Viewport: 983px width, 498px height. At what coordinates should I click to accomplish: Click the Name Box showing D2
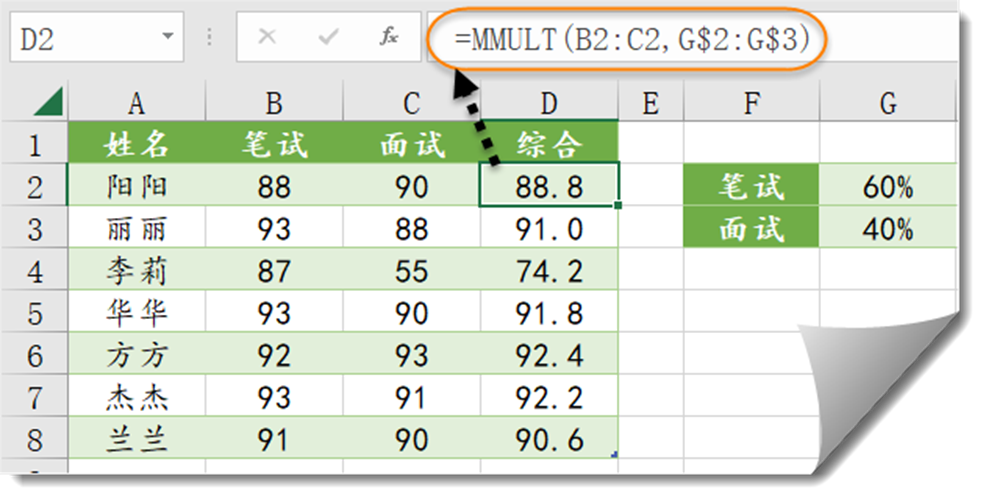(x=96, y=37)
